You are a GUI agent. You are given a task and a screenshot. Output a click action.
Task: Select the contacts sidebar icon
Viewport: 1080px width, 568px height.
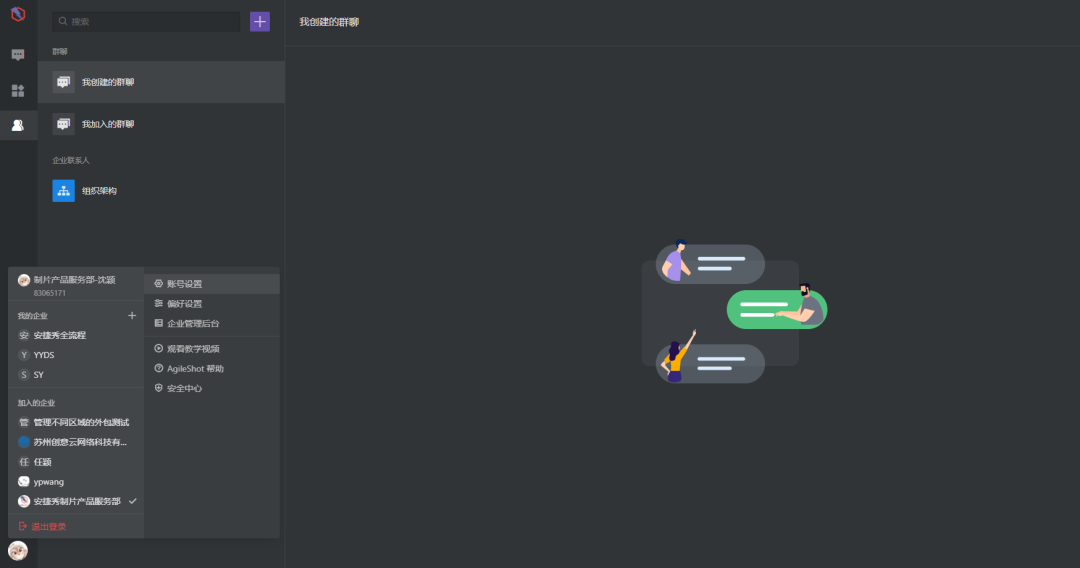tap(18, 125)
